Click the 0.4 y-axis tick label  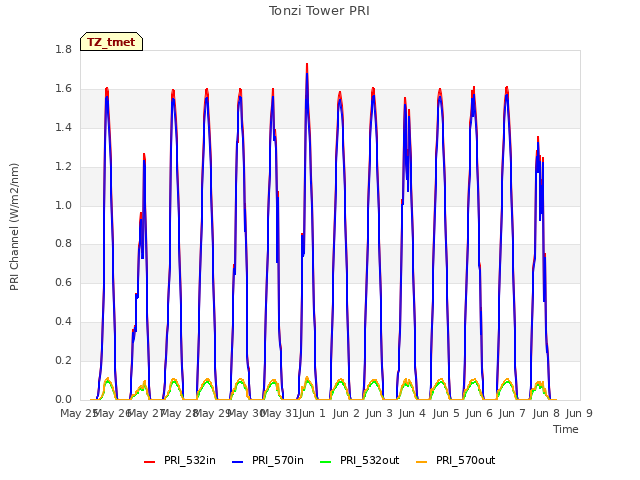63,322
